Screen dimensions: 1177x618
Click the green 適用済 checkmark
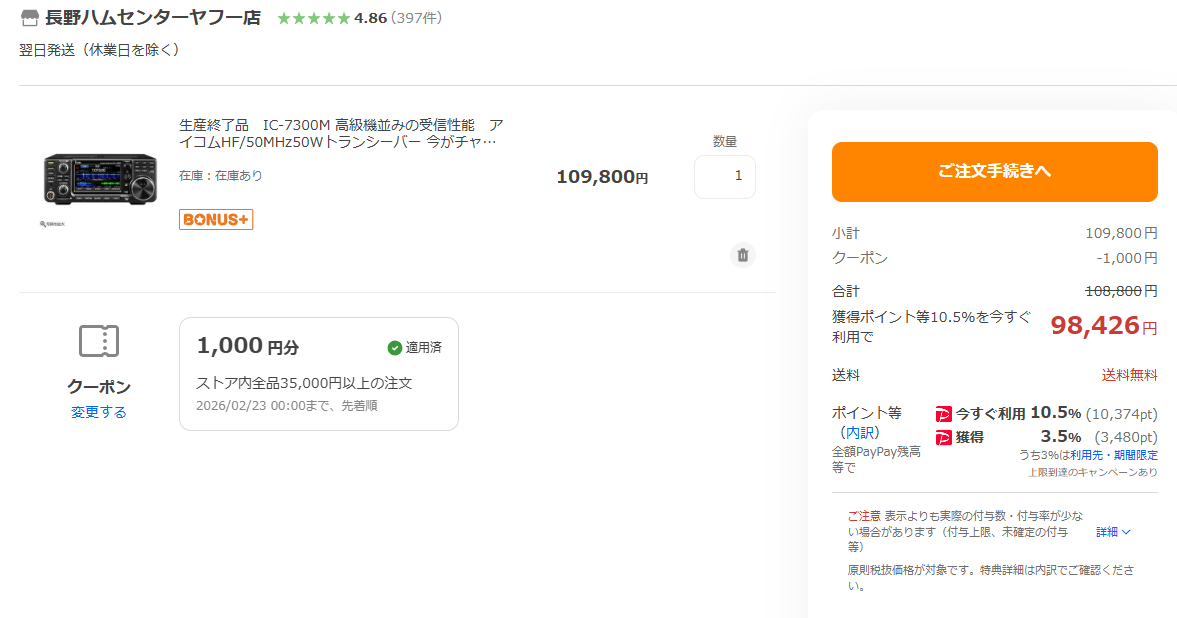[x=395, y=348]
